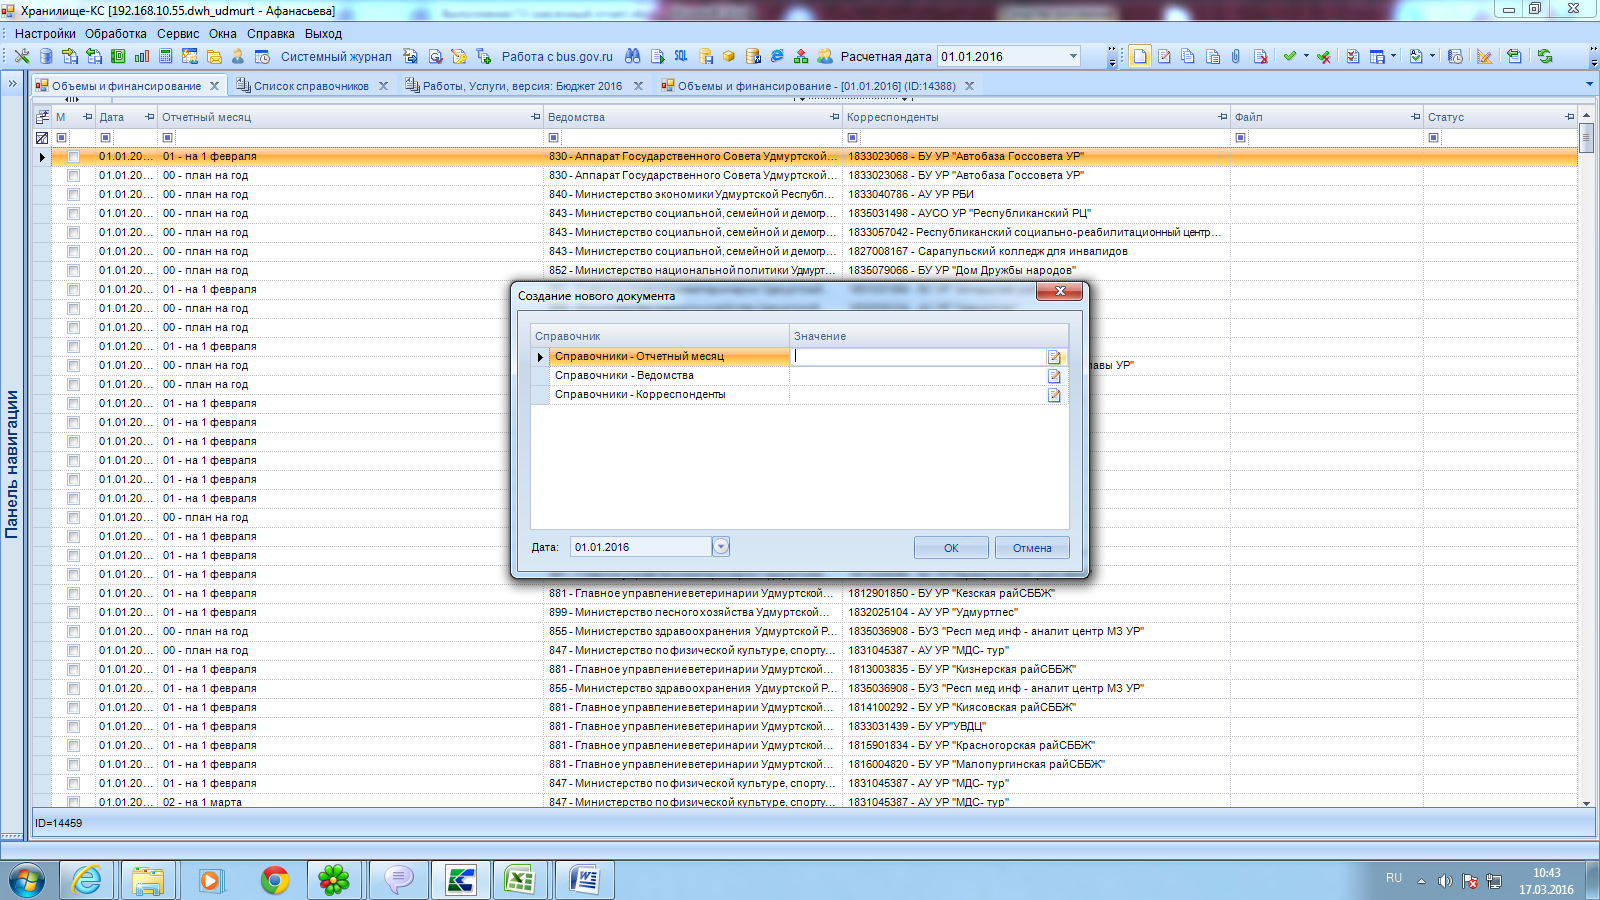
Task: Click the Отмена button
Action: 1031,548
